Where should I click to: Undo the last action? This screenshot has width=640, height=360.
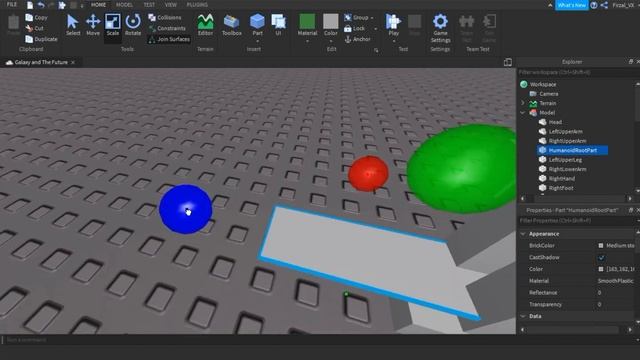pos(41,5)
